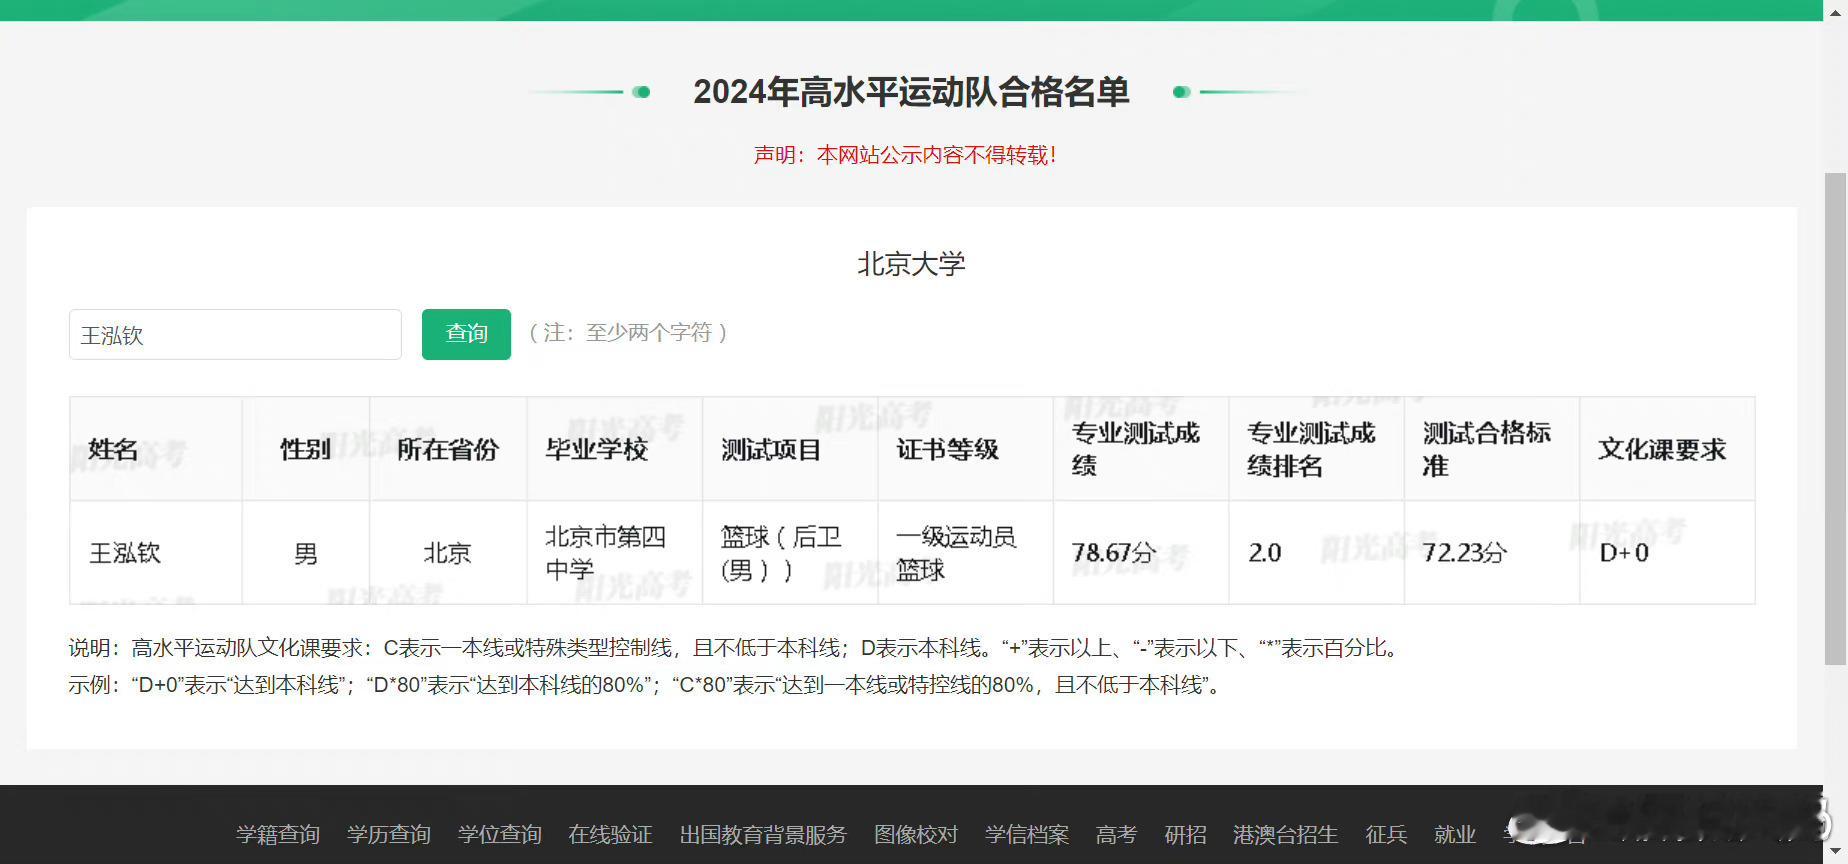The width and height of the screenshot is (1848, 864).
Task: Click the red 声明 notice text
Action: (905, 155)
